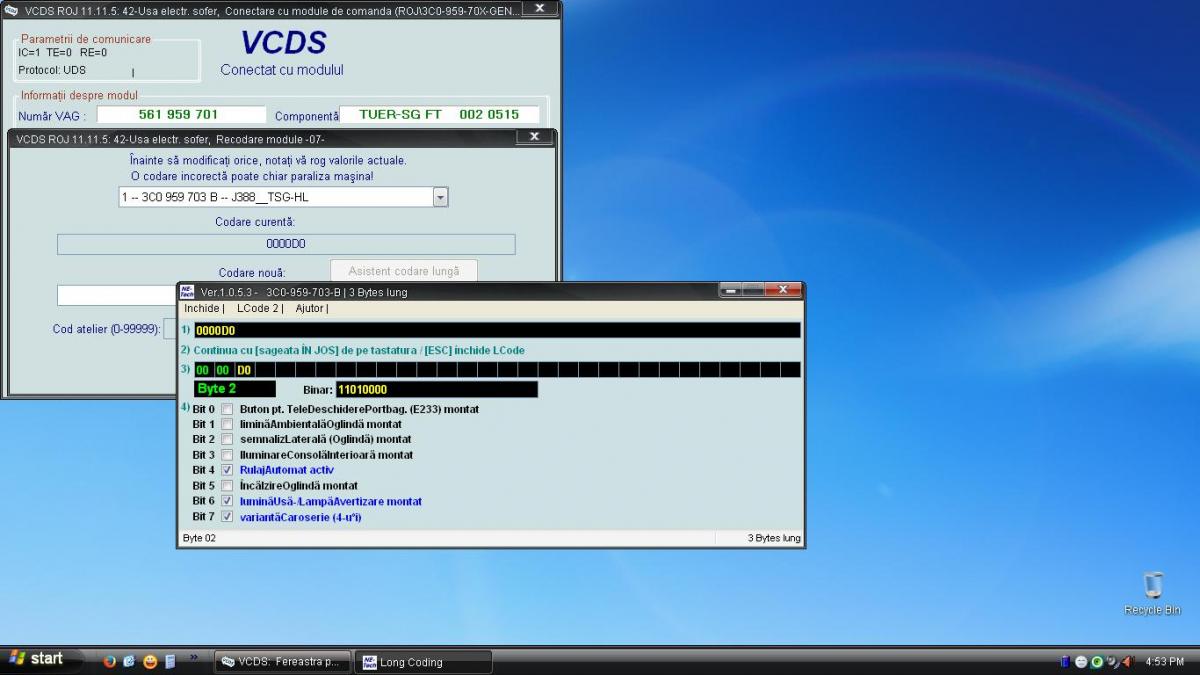Enable Bit 1 luminăAmbientalăOglindă checkbox
This screenshot has height=675, width=1200.
227,424
